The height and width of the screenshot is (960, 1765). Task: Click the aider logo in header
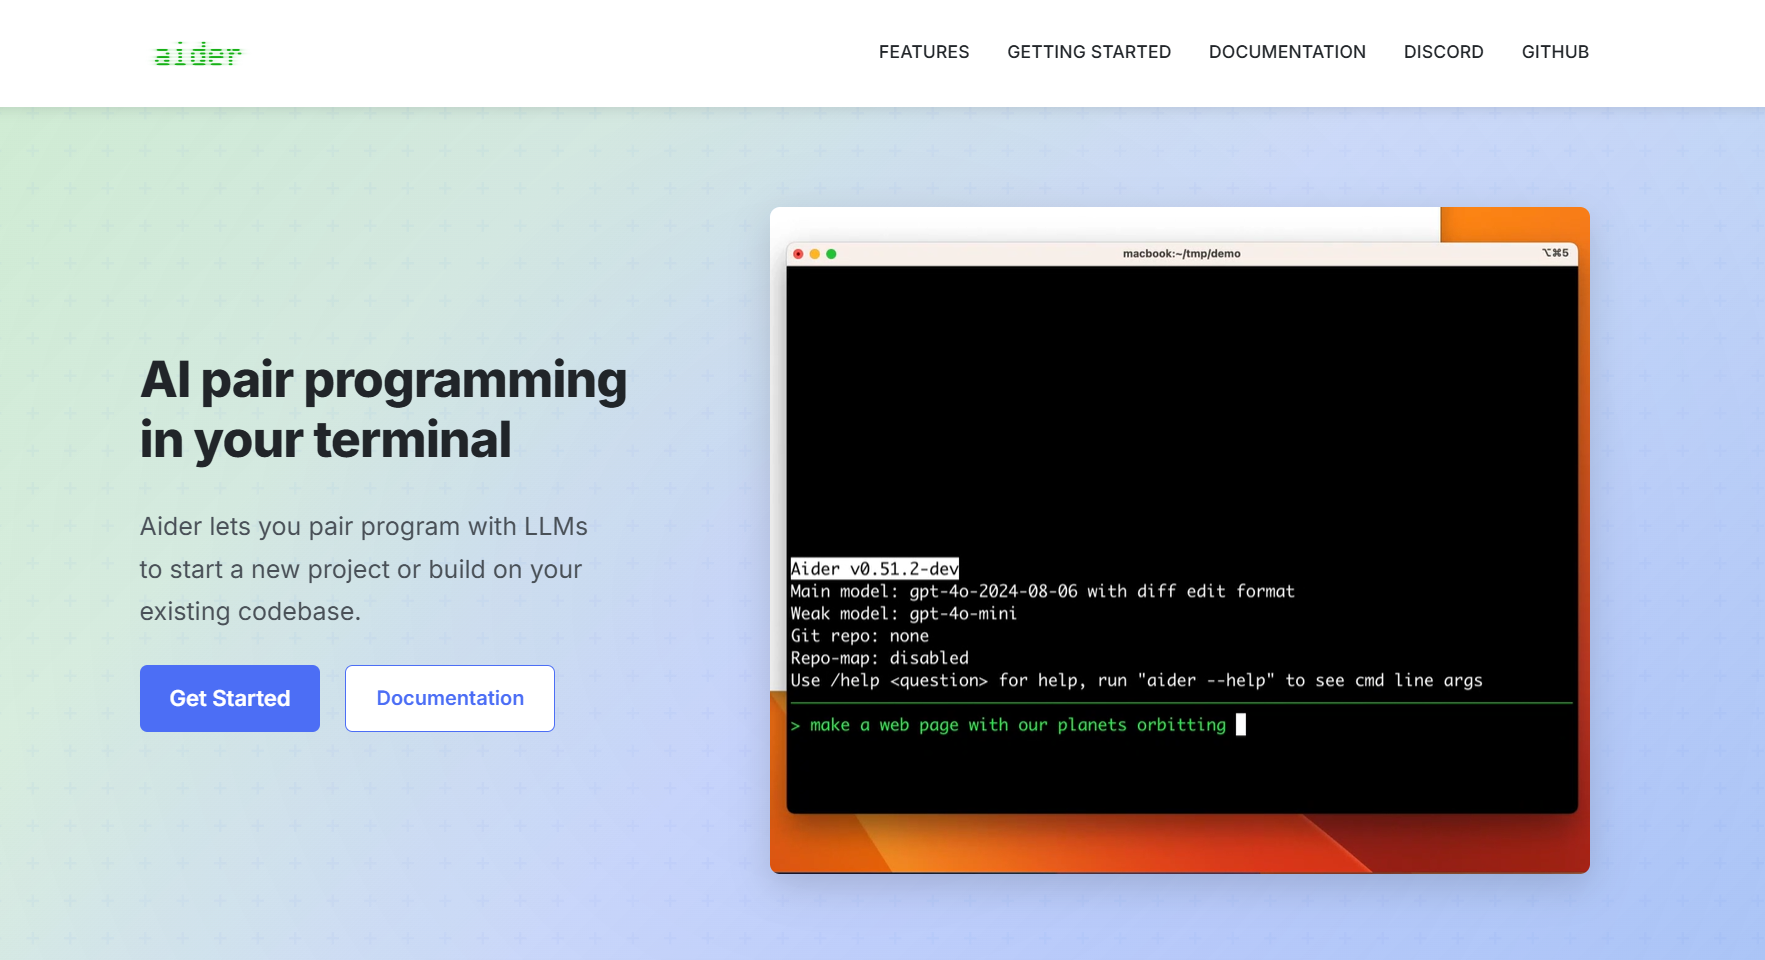coord(198,54)
